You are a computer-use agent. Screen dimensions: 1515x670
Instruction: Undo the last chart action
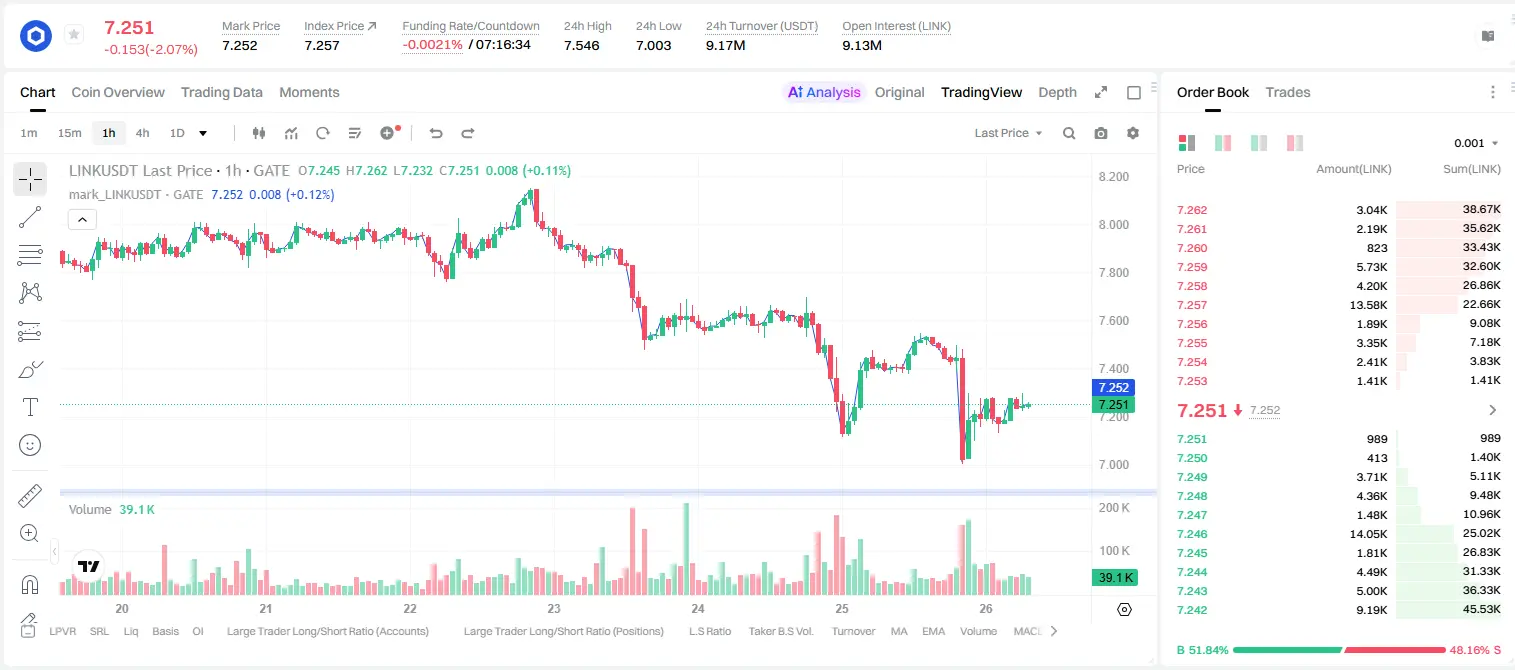pyautogui.click(x=435, y=133)
